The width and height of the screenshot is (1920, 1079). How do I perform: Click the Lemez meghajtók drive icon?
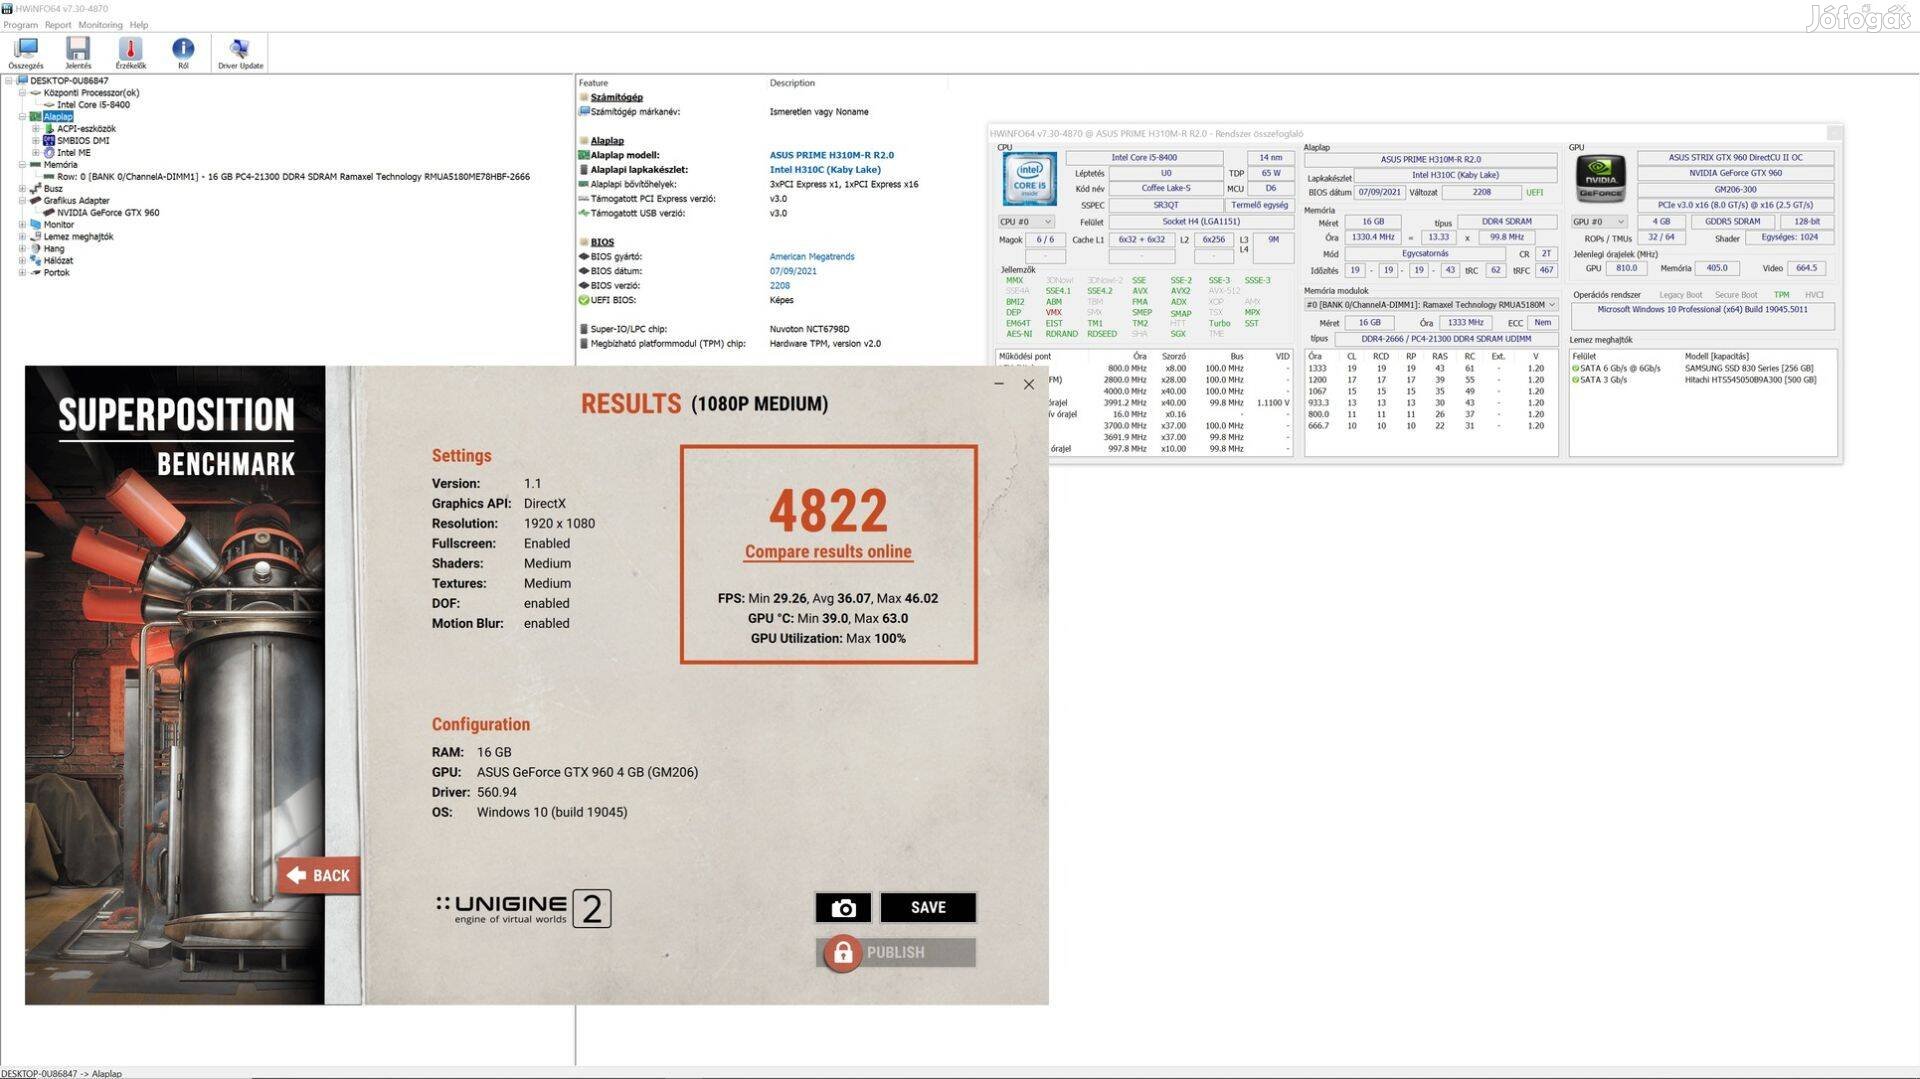pos(36,237)
